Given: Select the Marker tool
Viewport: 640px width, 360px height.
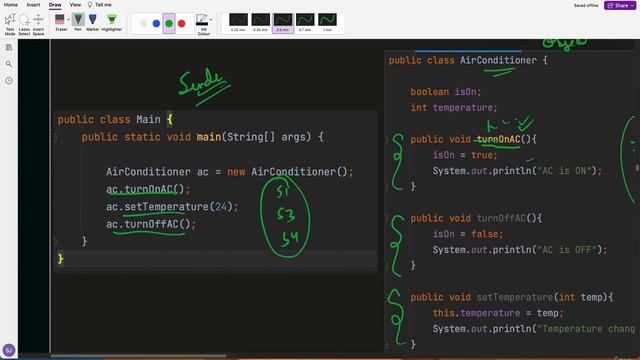Looking at the screenshot, I should [x=93, y=22].
